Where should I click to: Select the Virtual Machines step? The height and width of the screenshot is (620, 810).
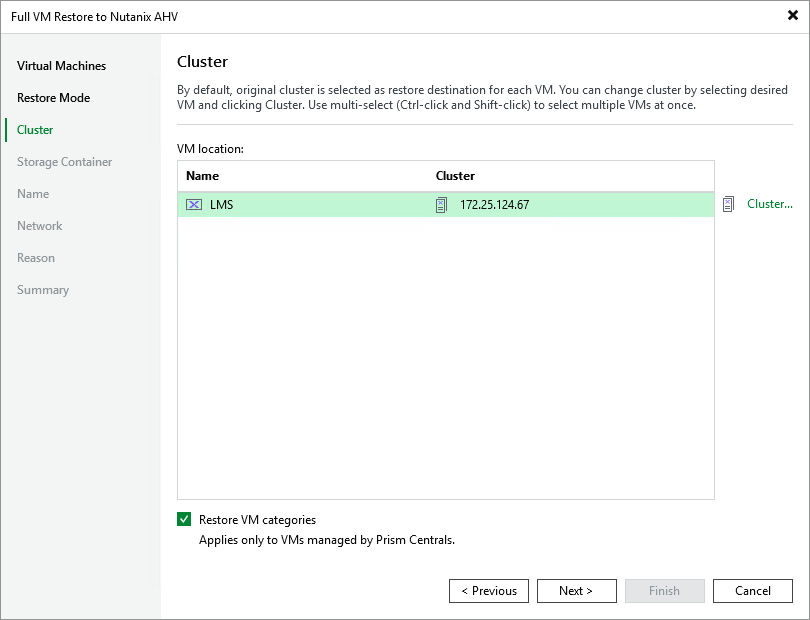click(60, 66)
